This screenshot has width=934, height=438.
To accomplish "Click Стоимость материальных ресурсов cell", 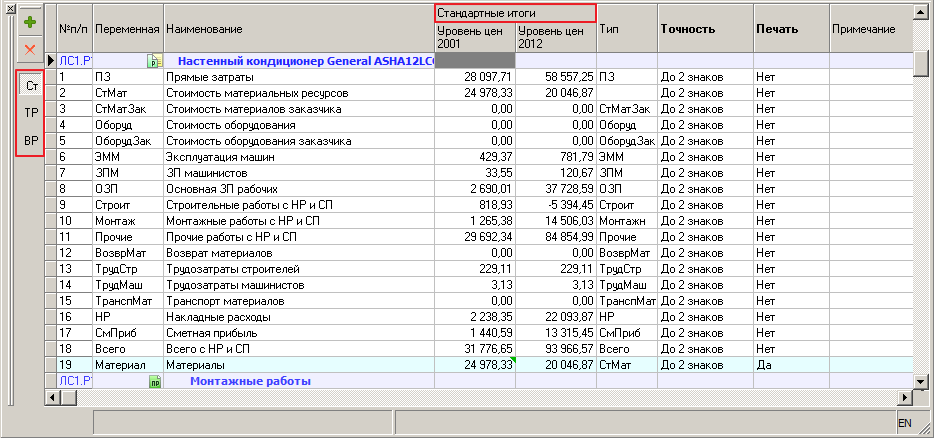I will pos(298,93).
